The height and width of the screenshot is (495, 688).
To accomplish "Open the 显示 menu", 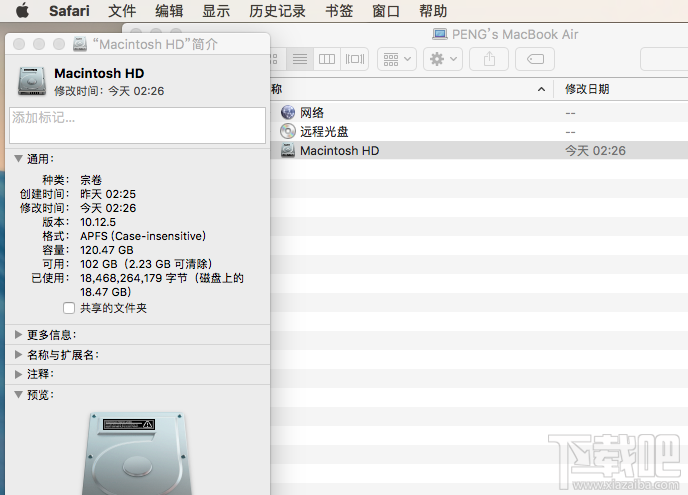I will pos(216,11).
